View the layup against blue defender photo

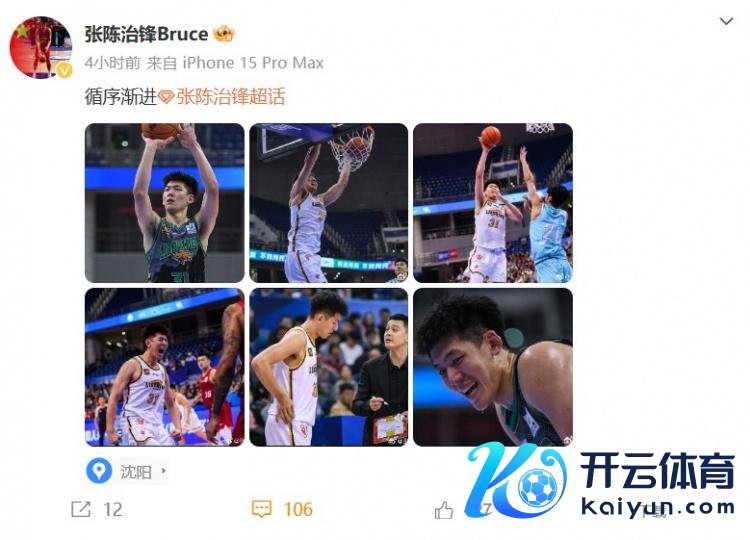tap(493, 203)
